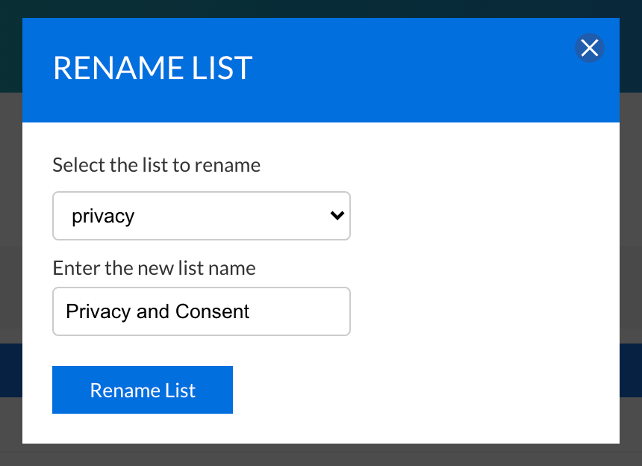Image resolution: width=642 pixels, height=466 pixels.
Task: Click the word 'Privacy' in the name field
Action: point(97,312)
